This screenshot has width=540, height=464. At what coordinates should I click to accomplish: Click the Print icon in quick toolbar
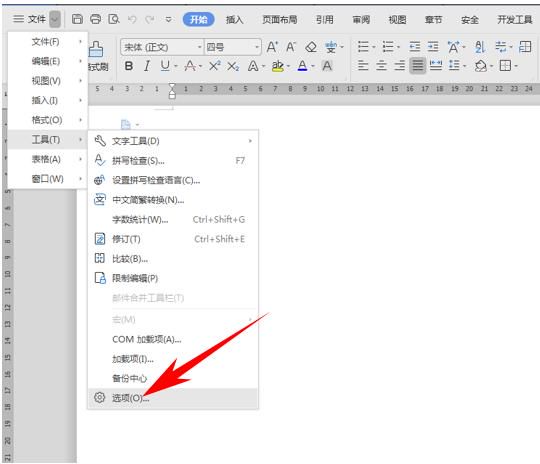coord(95,19)
